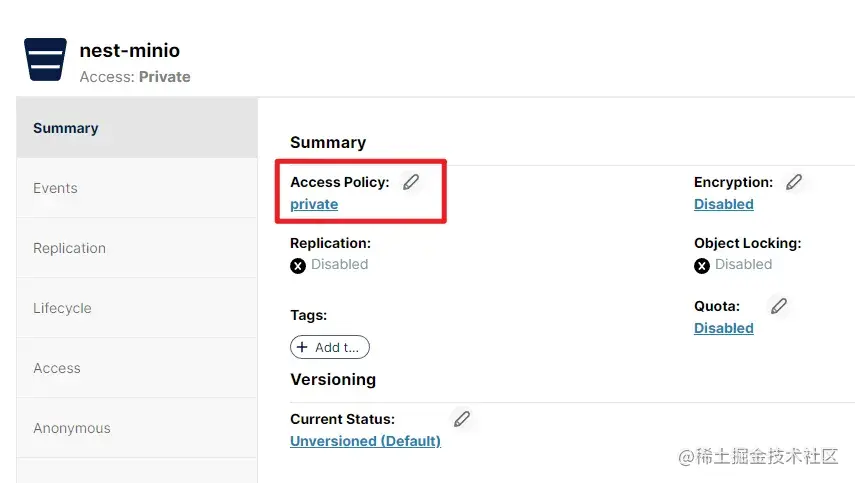This screenshot has height=483, width=855.
Task: Click the nest-minio bucket icon
Action: coord(45,60)
